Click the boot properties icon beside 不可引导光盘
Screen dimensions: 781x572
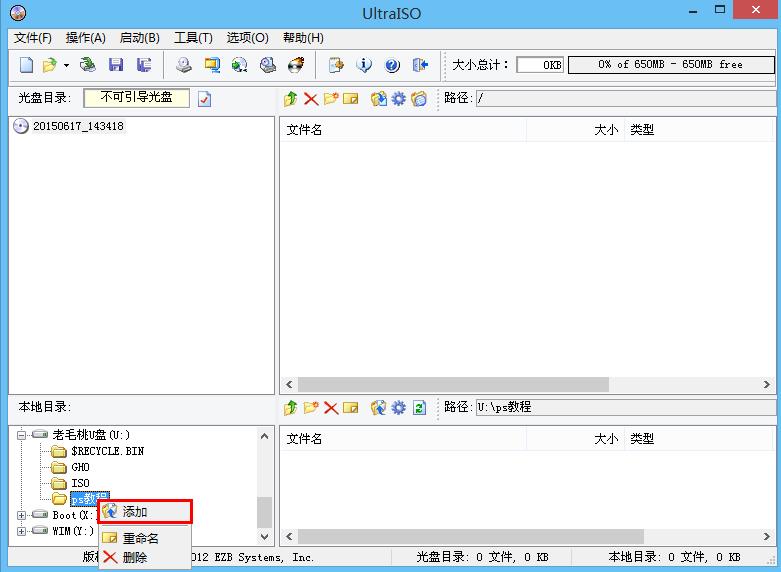(x=204, y=99)
